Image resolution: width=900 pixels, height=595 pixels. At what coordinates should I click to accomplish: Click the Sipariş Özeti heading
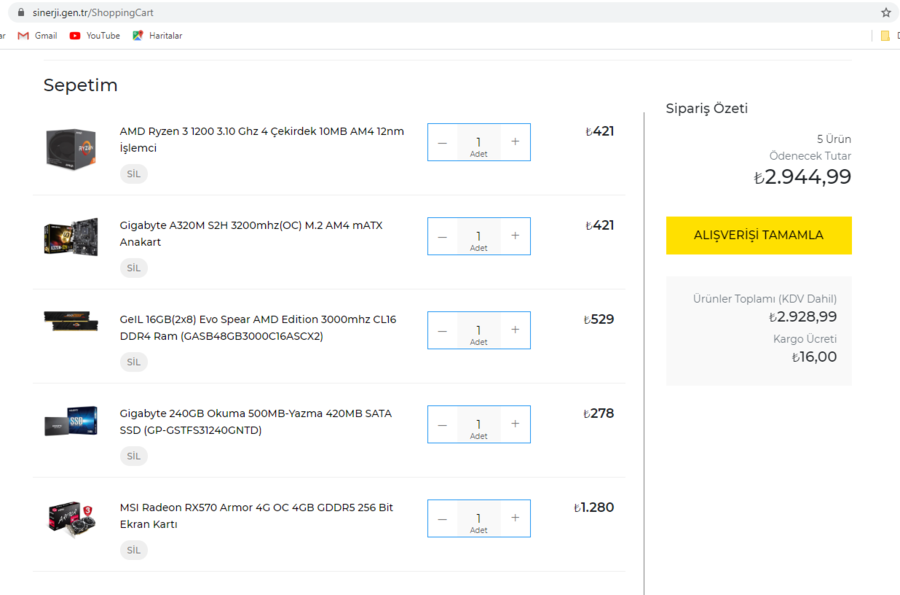tap(707, 108)
